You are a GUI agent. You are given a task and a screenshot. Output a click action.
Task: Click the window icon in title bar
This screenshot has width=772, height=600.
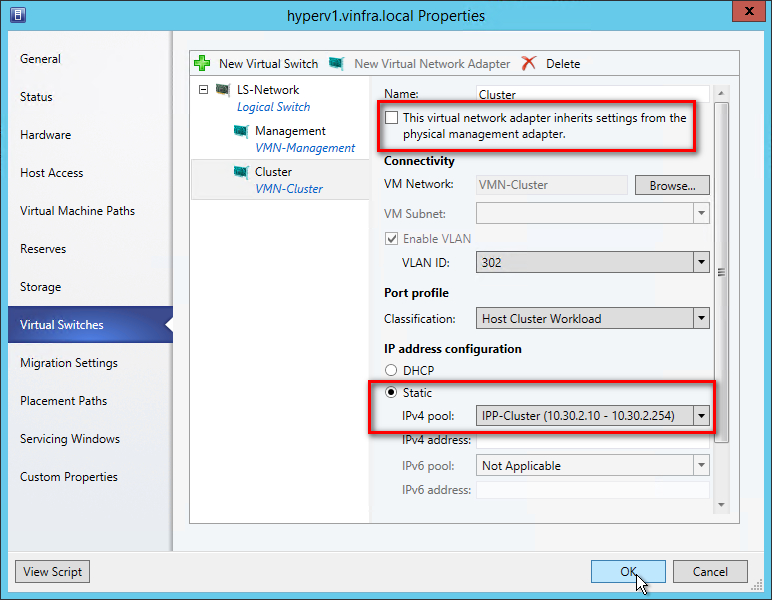pyautogui.click(x=17, y=15)
